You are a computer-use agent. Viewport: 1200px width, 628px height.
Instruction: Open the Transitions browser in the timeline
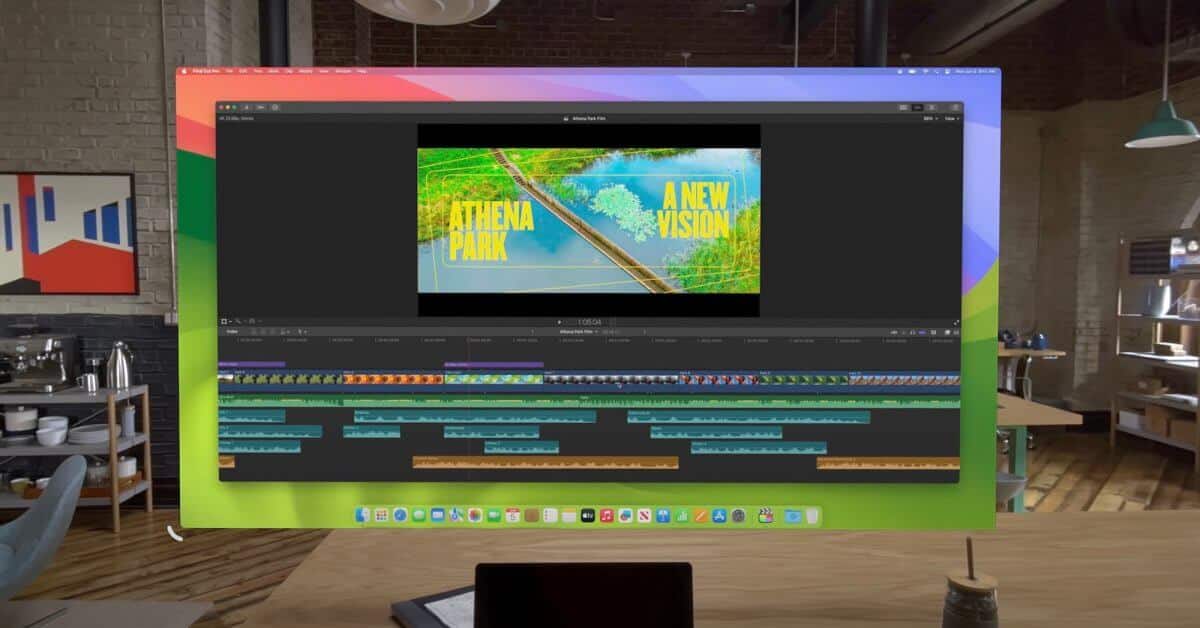coord(957,331)
